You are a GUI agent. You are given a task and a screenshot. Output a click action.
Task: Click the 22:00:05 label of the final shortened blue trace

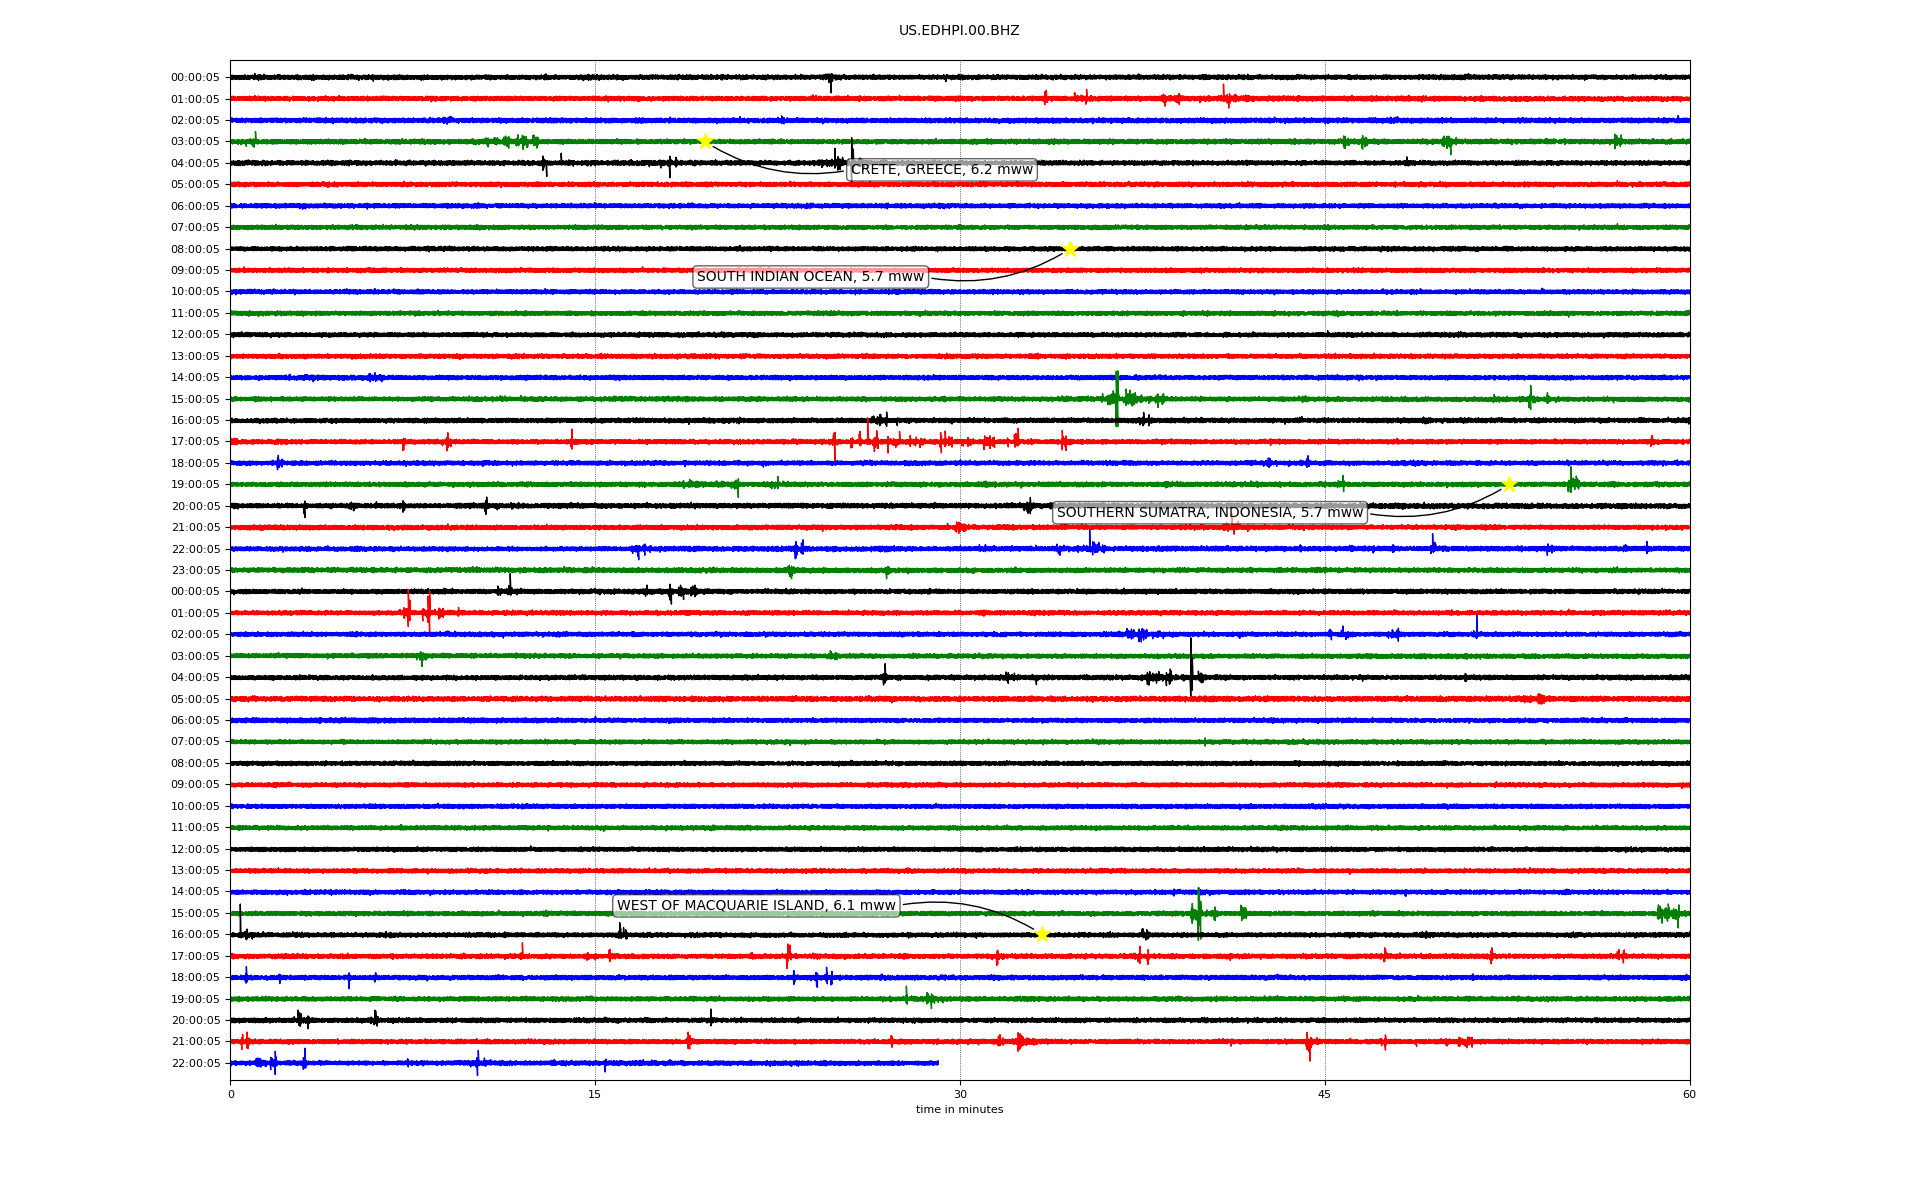pyautogui.click(x=195, y=1064)
